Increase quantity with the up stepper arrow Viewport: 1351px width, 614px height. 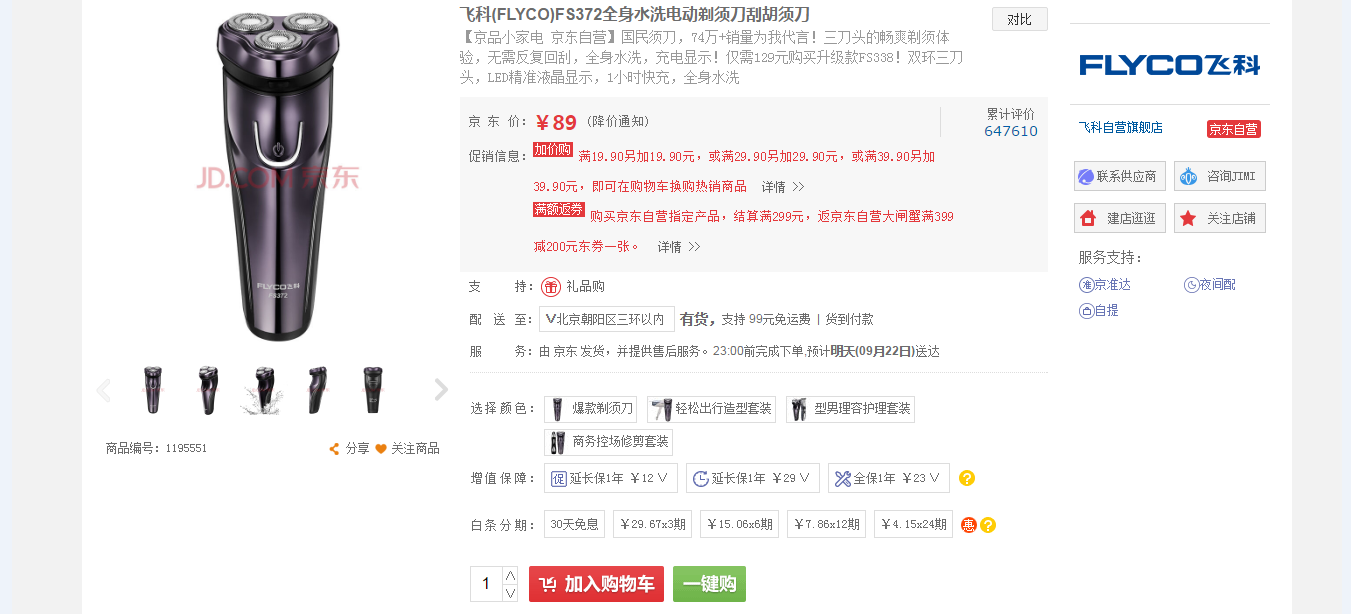[510, 575]
